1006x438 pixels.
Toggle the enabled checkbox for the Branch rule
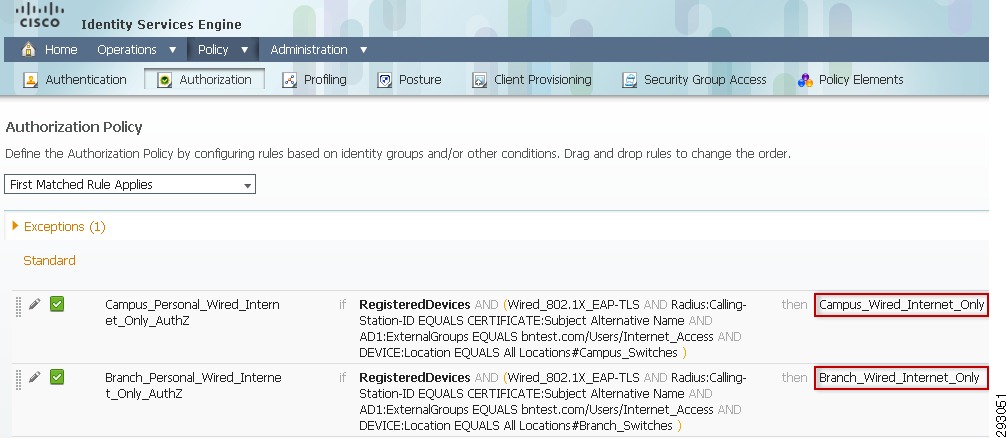coord(57,377)
